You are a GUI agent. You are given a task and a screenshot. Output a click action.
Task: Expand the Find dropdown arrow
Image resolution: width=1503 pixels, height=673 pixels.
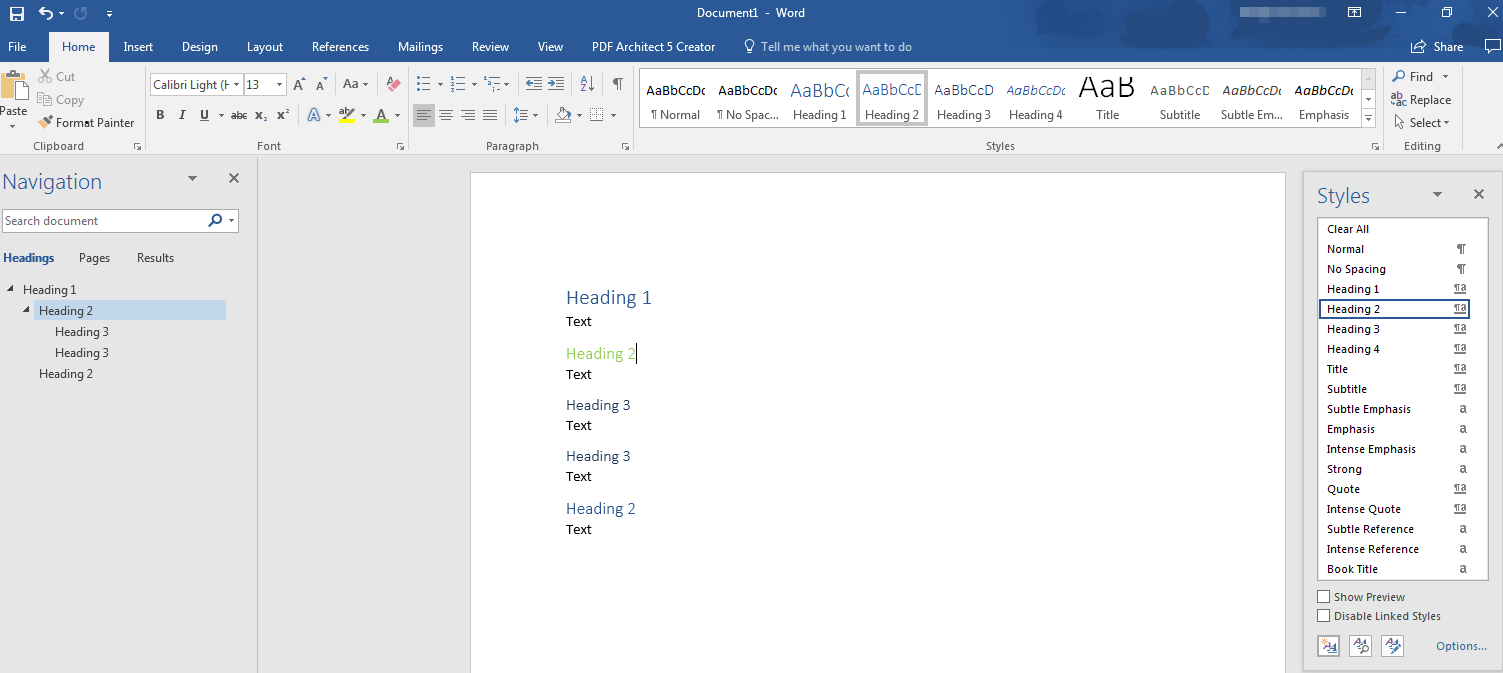point(1445,77)
